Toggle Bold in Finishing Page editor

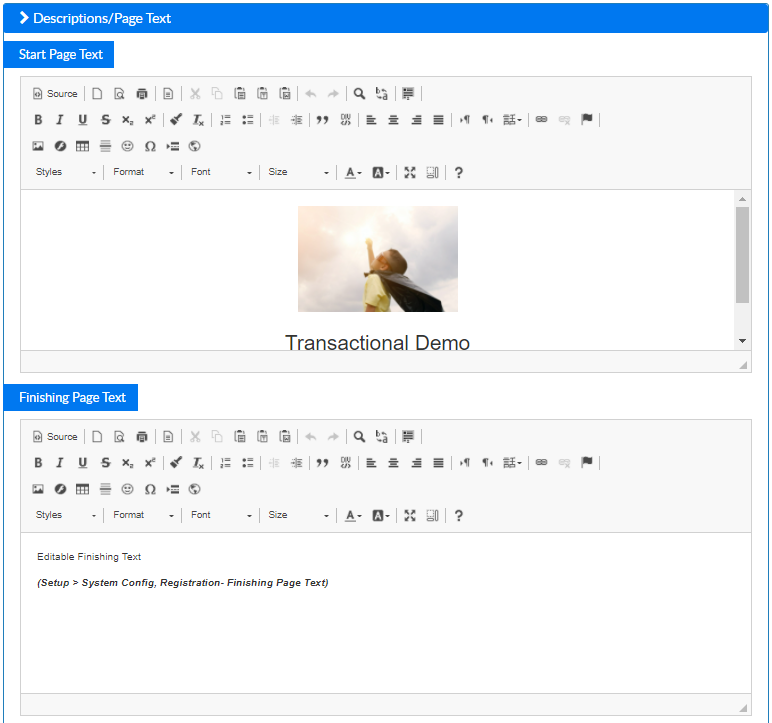pyautogui.click(x=38, y=463)
